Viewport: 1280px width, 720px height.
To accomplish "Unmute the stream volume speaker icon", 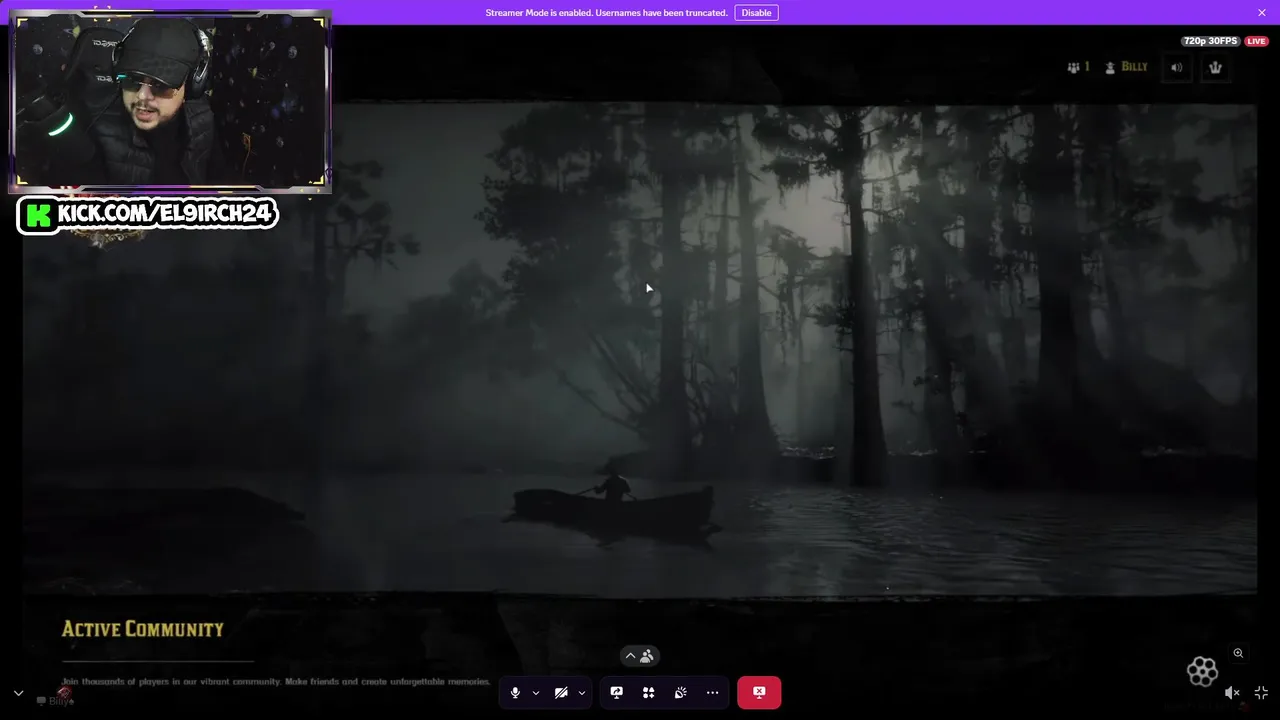I will [x=1232, y=692].
